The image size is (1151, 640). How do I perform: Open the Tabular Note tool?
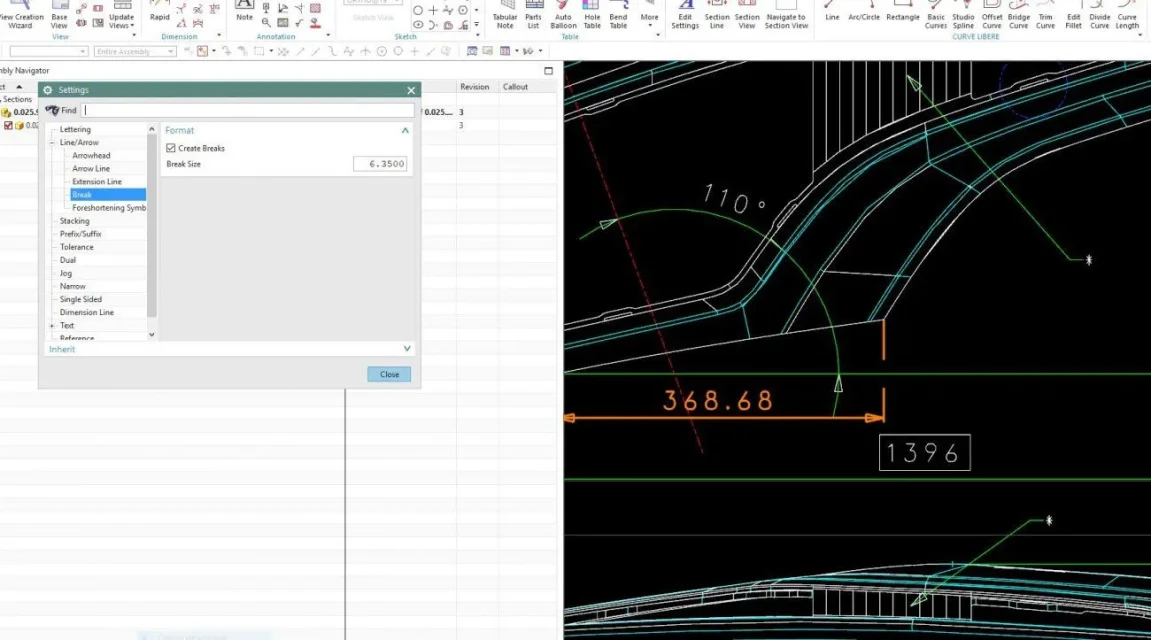click(x=505, y=15)
